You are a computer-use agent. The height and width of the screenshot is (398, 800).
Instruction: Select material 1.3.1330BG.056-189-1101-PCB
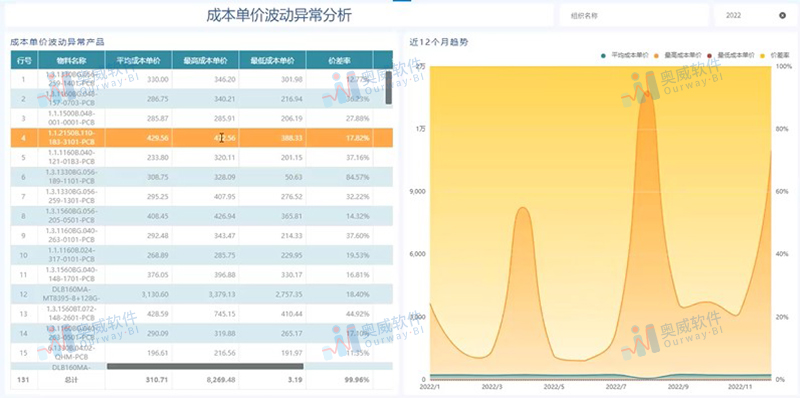click(71, 177)
